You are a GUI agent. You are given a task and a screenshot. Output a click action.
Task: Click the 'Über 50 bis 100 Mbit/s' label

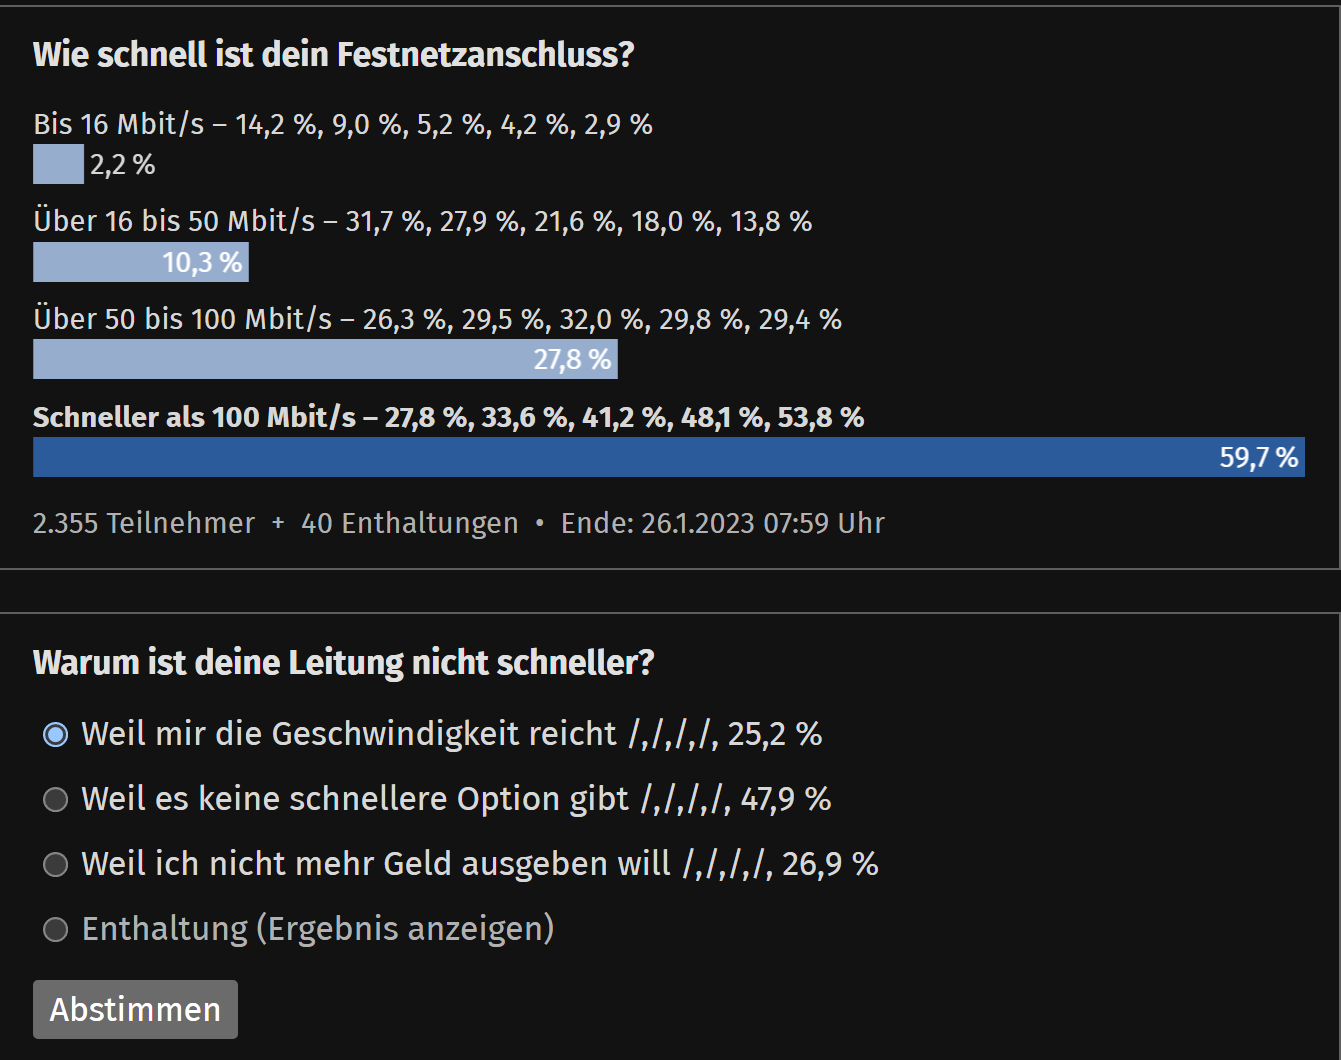tap(182, 319)
